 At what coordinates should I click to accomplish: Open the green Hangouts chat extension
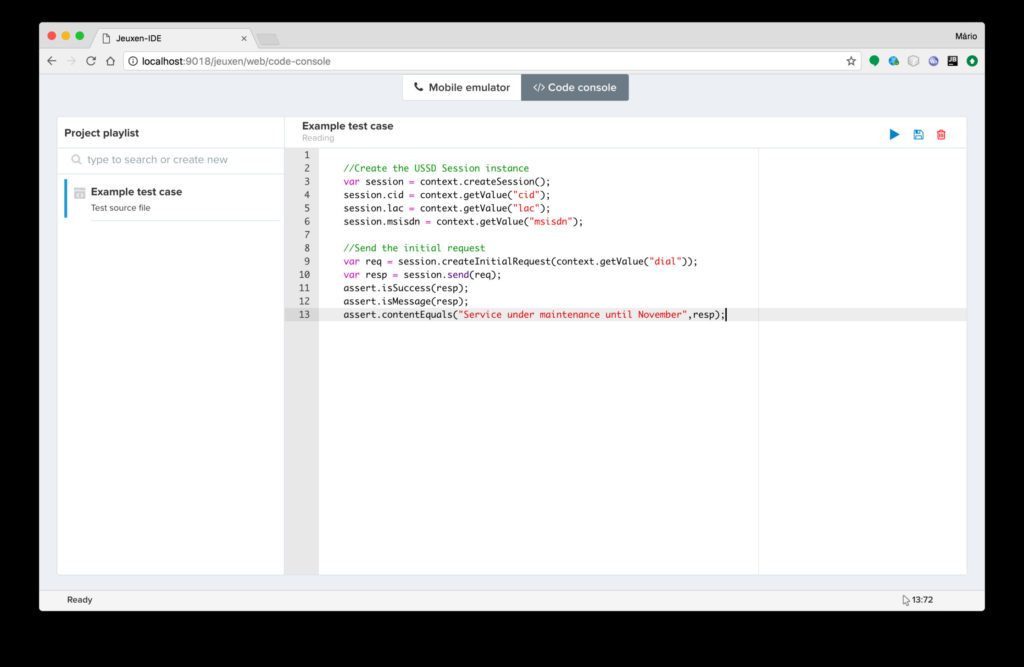coord(874,61)
